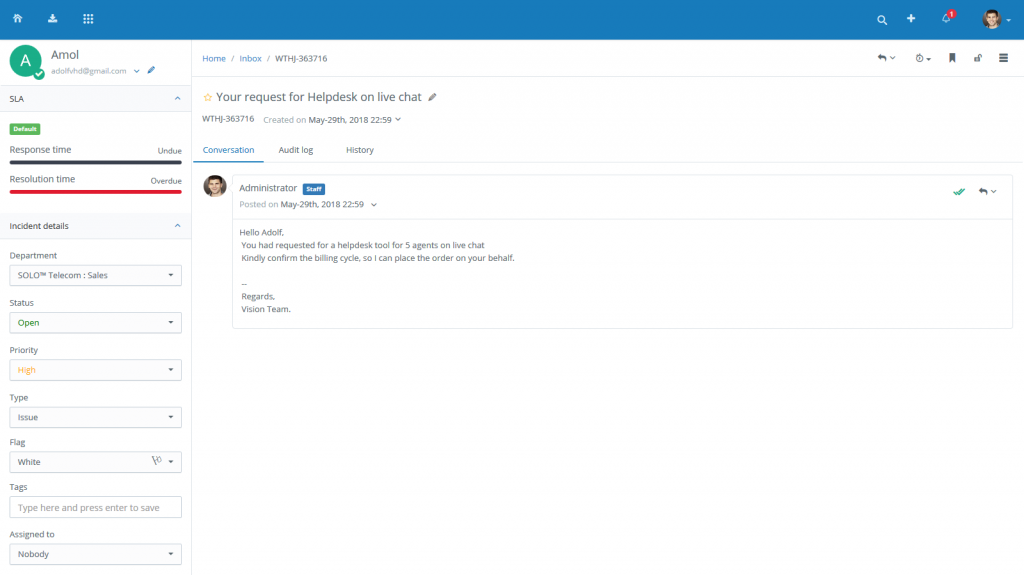Image resolution: width=1024 pixels, height=575 pixels.
Task: Click the ticket ID WTHJ-363716 under title
Action: (228, 119)
